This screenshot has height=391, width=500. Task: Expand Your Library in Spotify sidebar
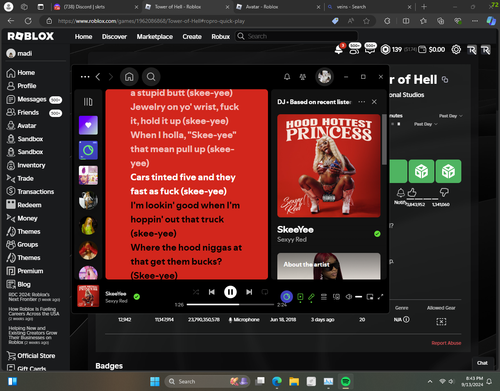coord(88,102)
